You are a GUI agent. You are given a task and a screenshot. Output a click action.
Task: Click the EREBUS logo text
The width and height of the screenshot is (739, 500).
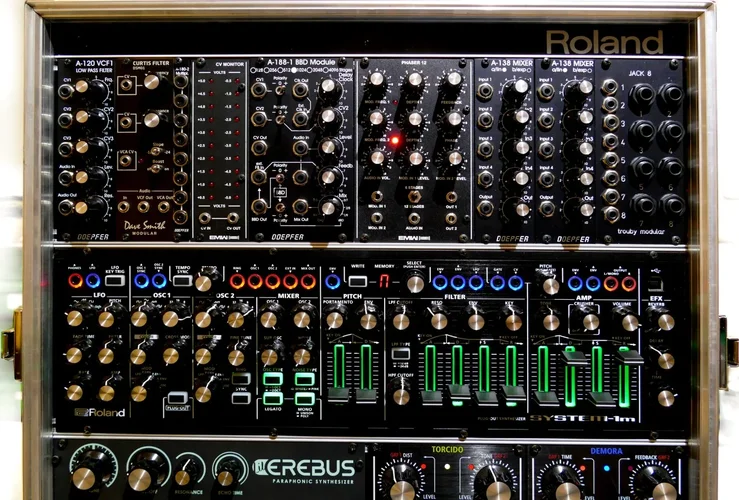coord(304,467)
